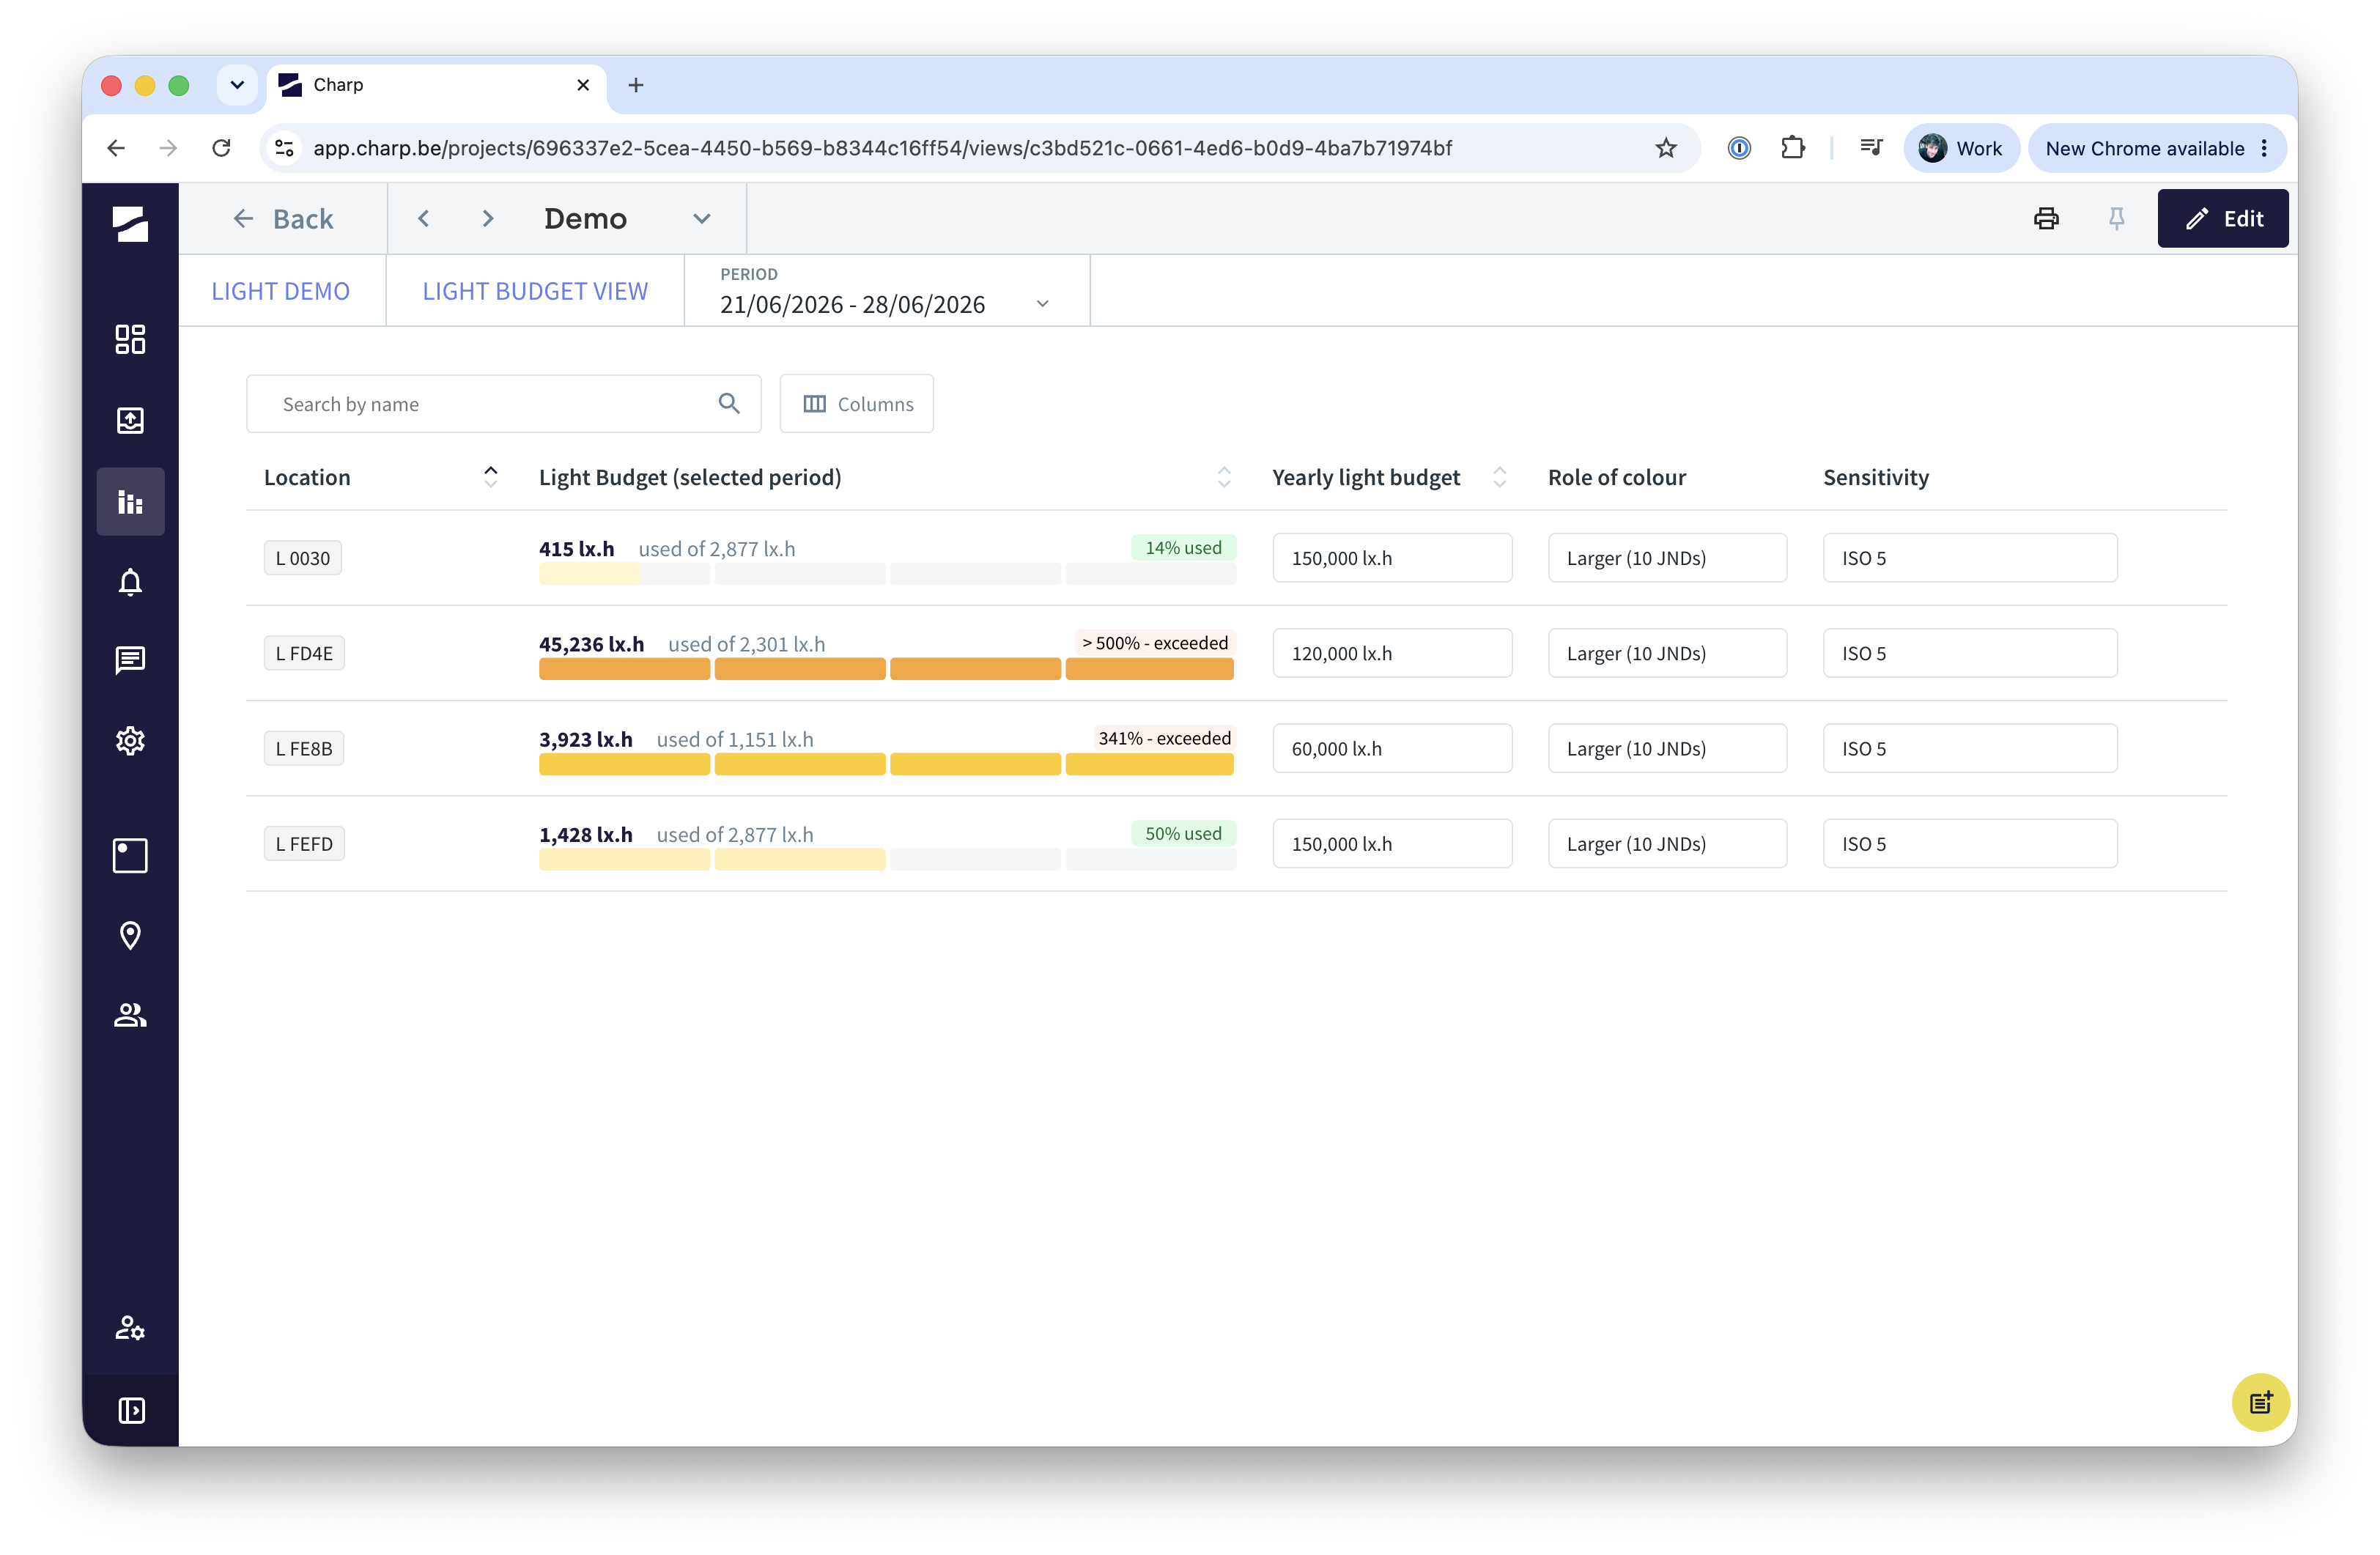Open the alerts bell icon in sidebar
This screenshot has width=2380, height=1555.
pyautogui.click(x=130, y=582)
